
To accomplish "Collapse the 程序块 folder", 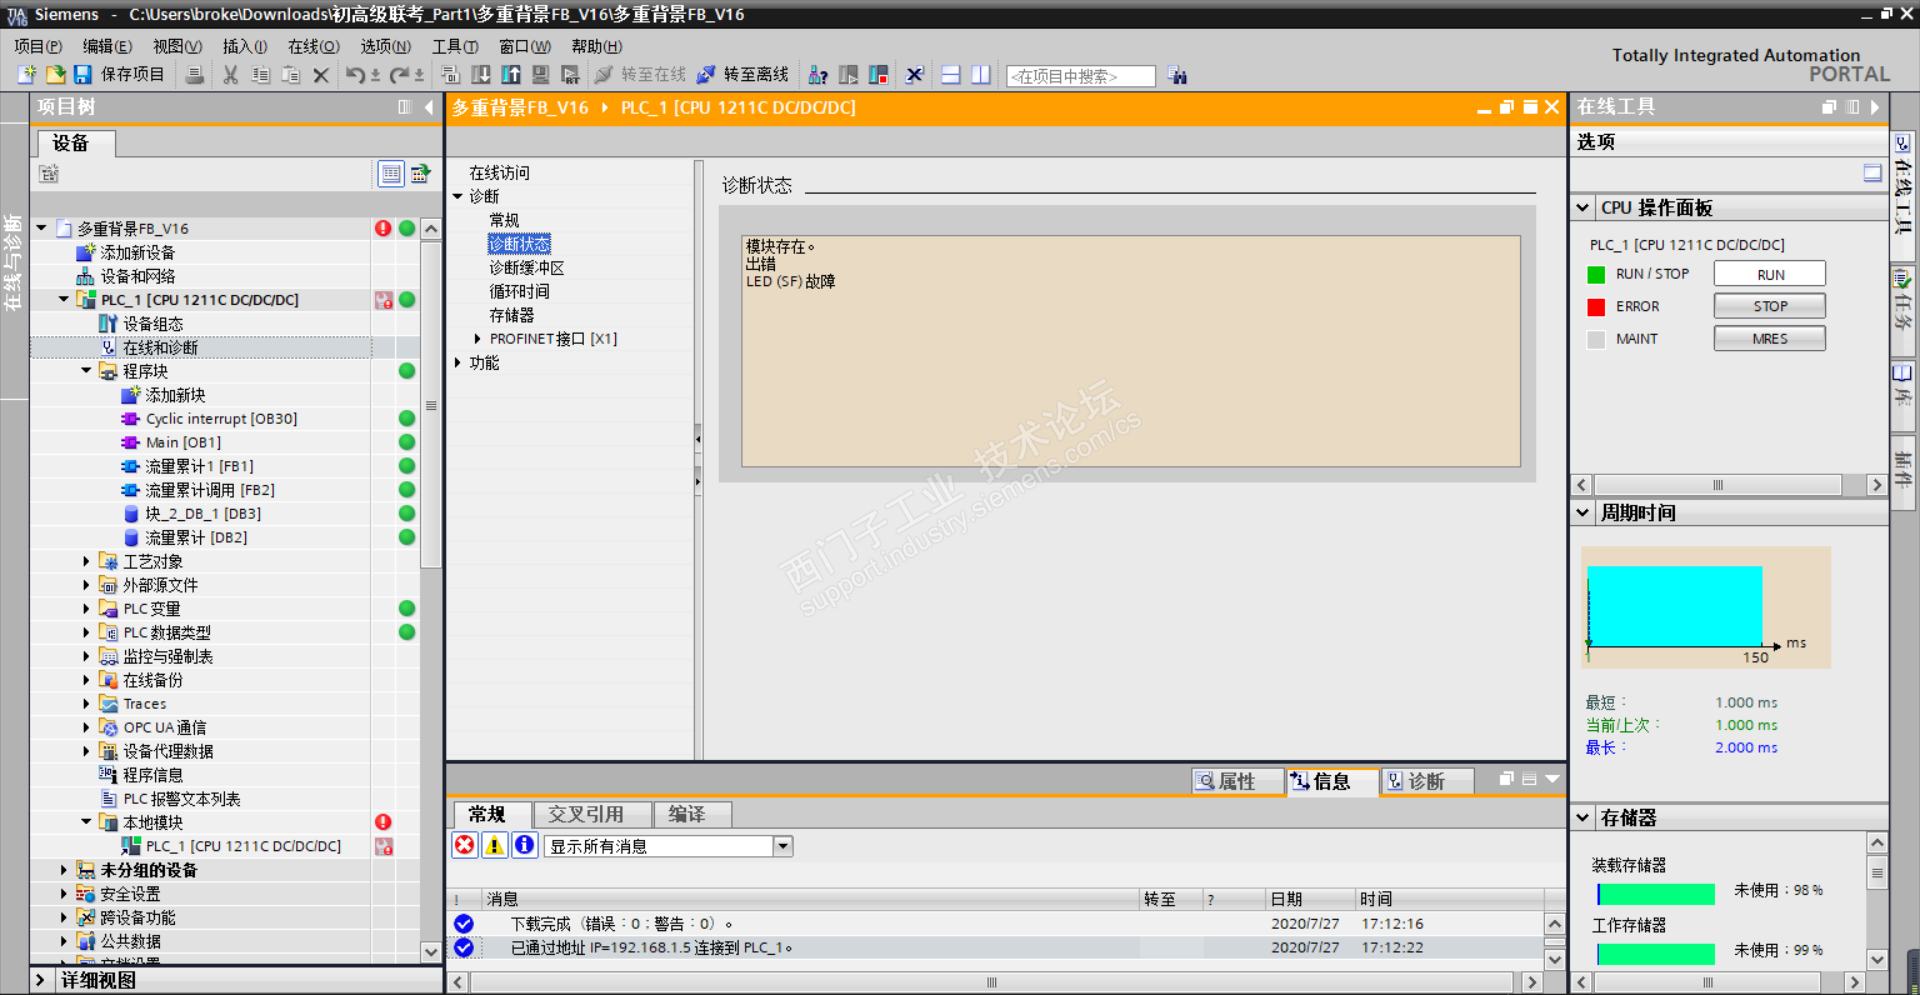I will 86,371.
